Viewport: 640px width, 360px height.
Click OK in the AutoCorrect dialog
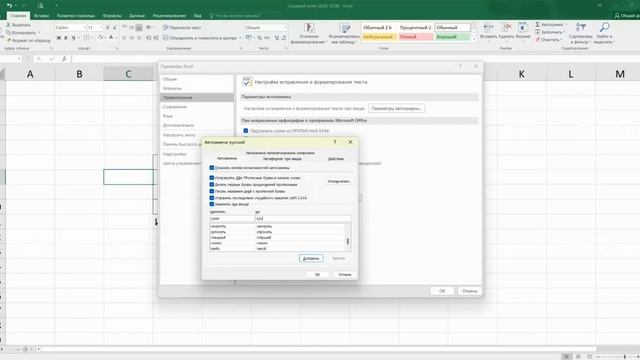pos(318,275)
